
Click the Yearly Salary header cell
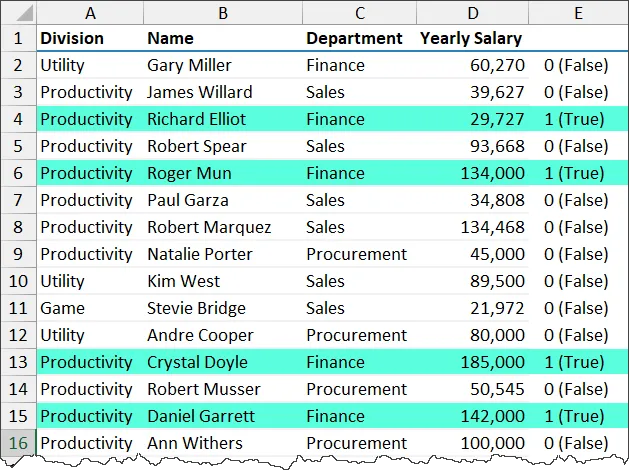[471, 39]
